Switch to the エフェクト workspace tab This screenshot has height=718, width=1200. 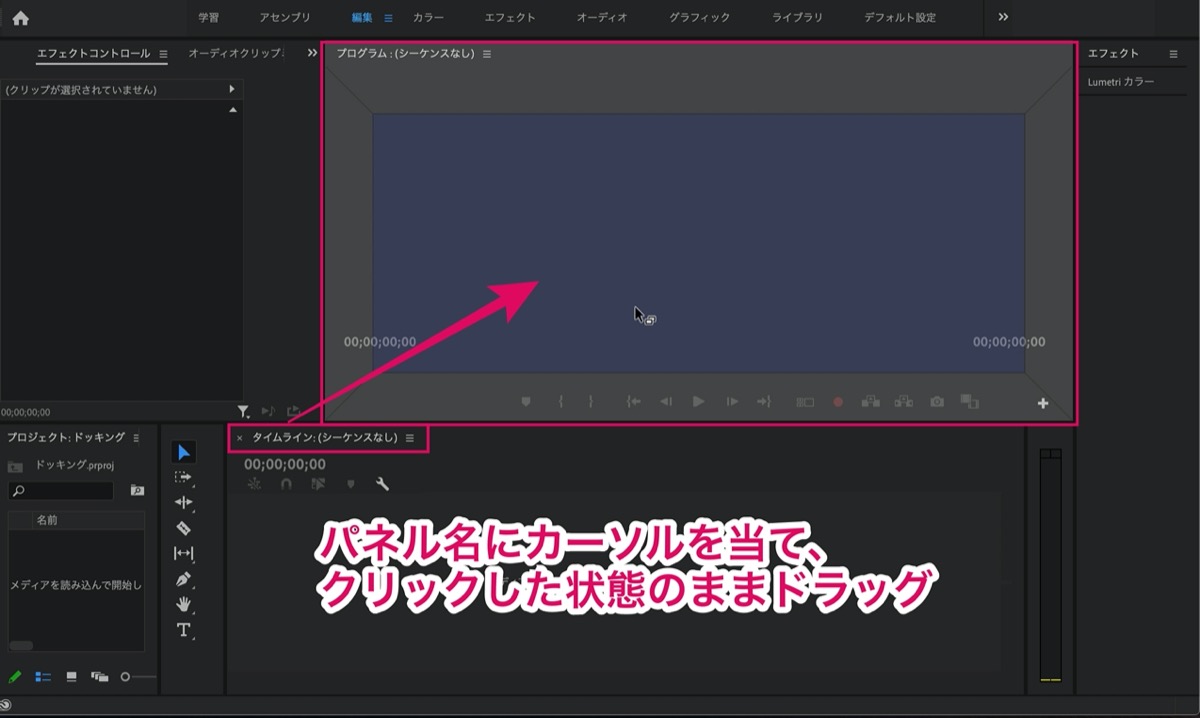point(510,18)
